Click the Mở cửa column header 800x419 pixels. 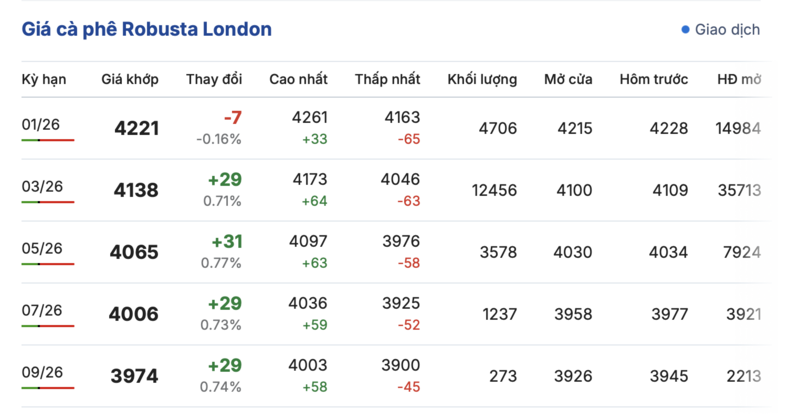(x=568, y=79)
